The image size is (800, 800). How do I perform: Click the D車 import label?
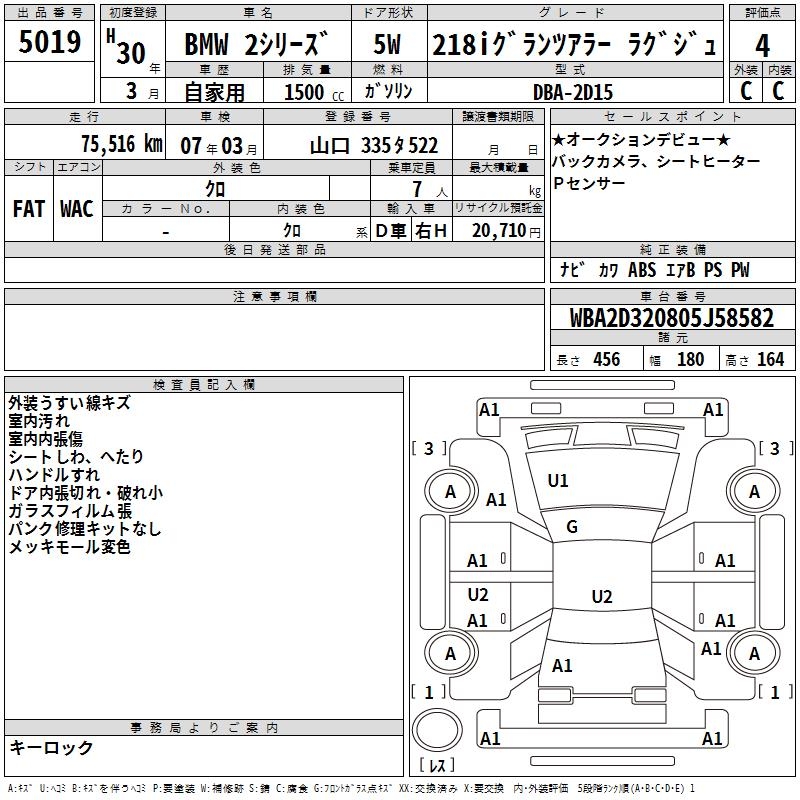pyautogui.click(x=391, y=231)
